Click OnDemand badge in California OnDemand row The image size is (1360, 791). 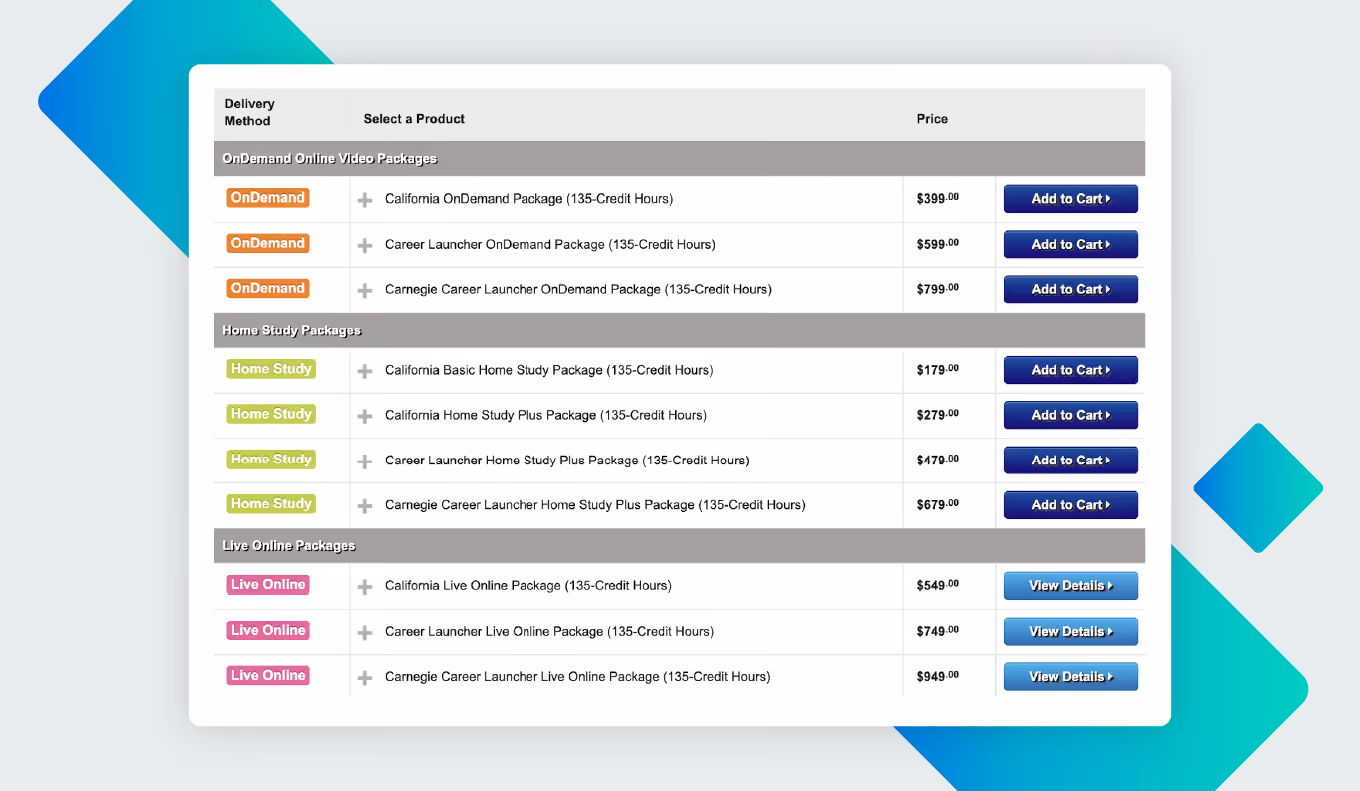pyautogui.click(x=268, y=198)
